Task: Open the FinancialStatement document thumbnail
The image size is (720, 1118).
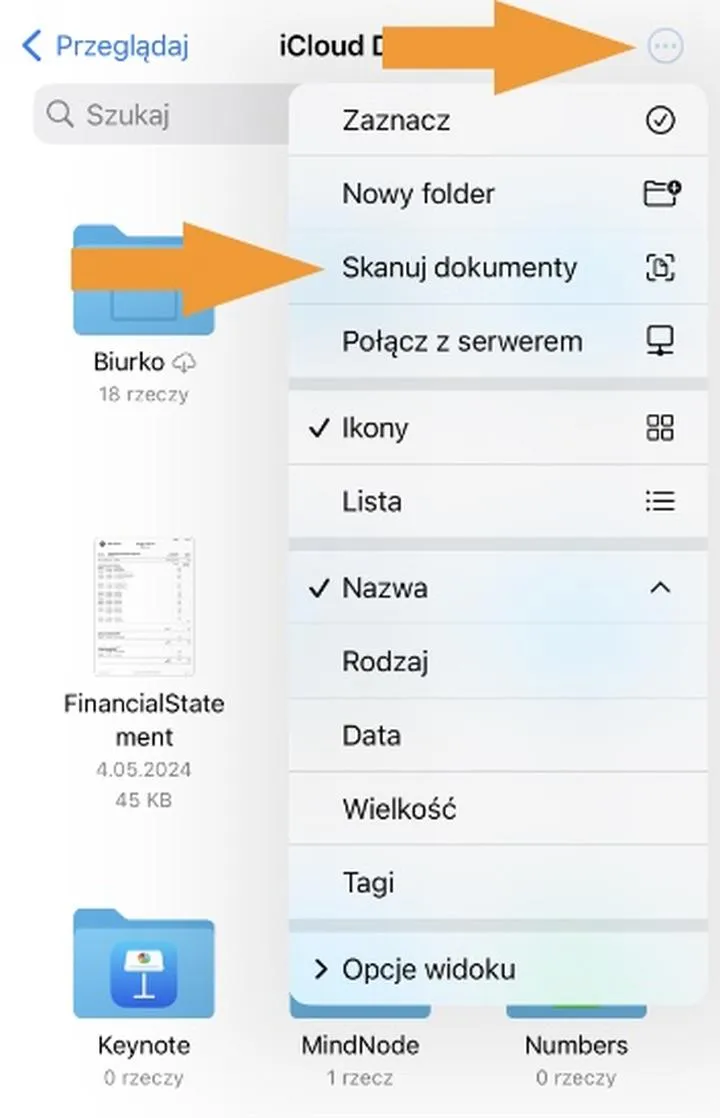Action: point(144,605)
